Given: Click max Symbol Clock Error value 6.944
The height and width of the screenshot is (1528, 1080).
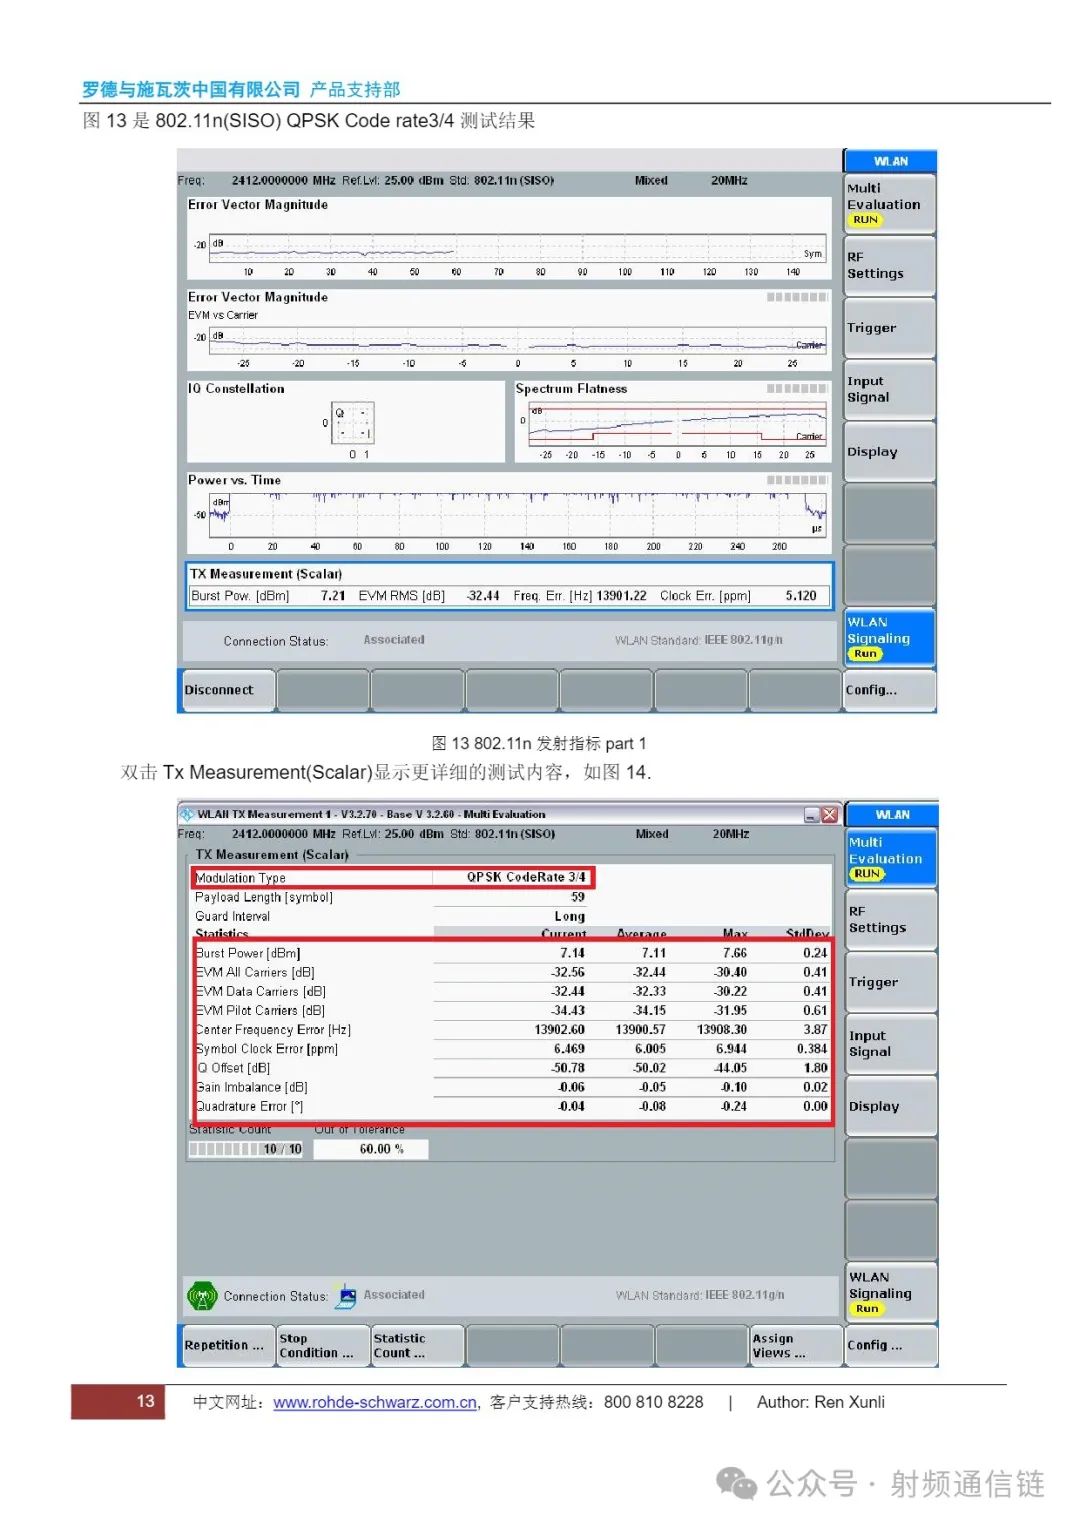Looking at the screenshot, I should tap(731, 1049).
